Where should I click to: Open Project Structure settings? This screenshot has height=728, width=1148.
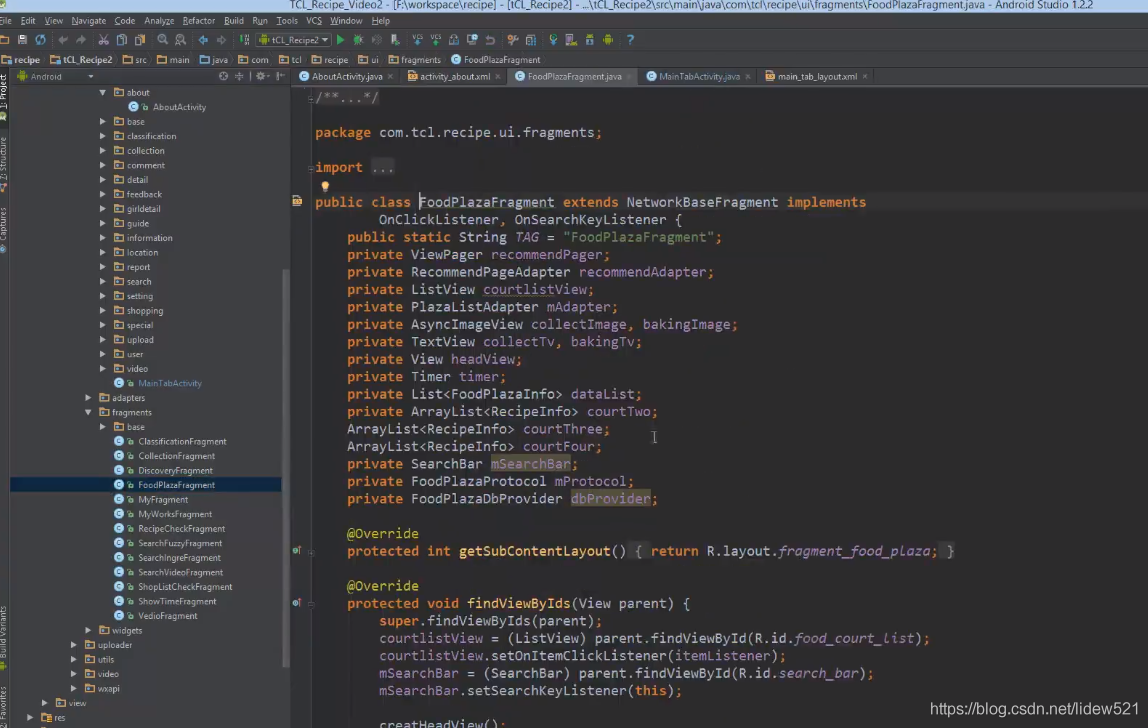[x=532, y=39]
